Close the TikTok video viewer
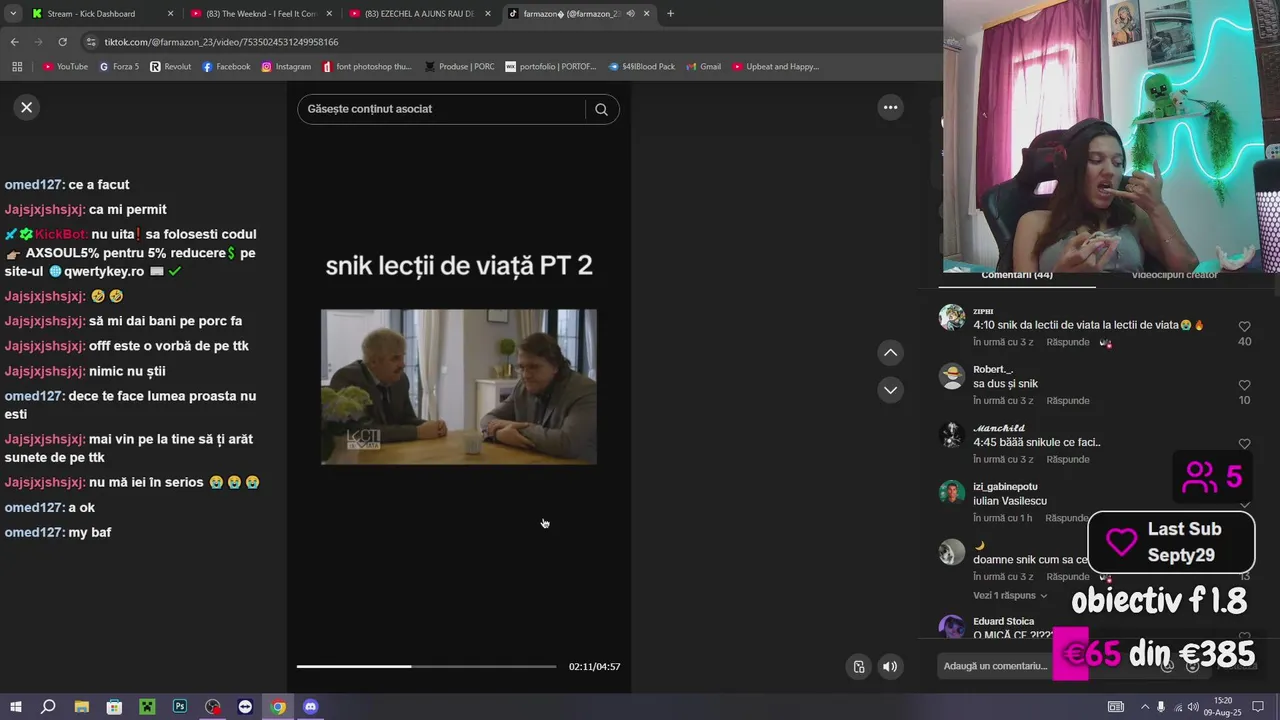1280x720 pixels. tap(27, 108)
